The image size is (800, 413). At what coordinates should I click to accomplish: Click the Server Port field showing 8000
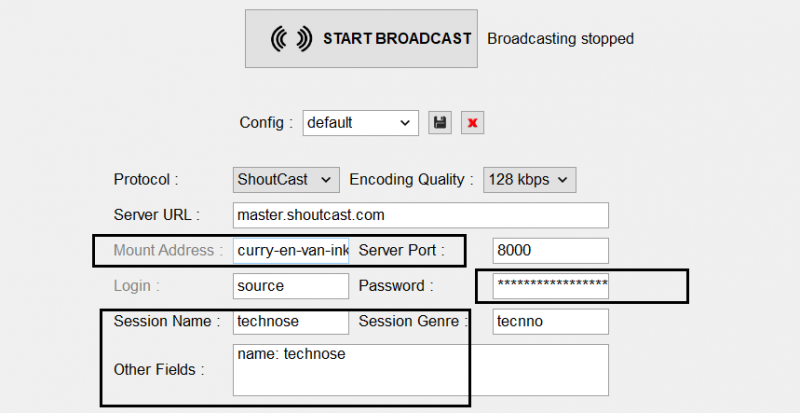(x=551, y=250)
